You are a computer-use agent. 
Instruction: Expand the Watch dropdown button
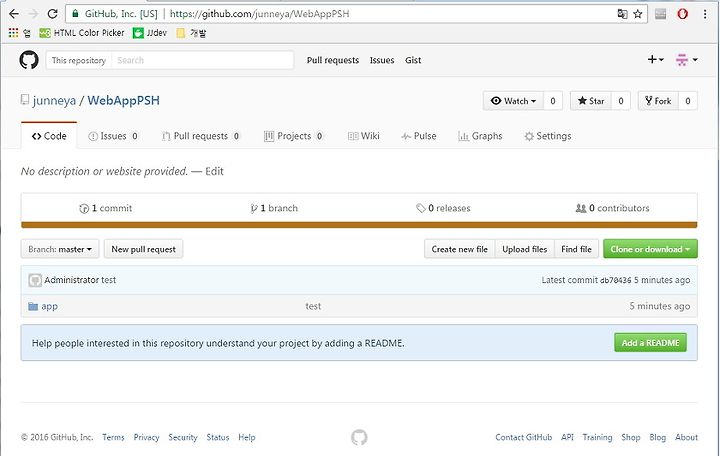[x=513, y=101]
